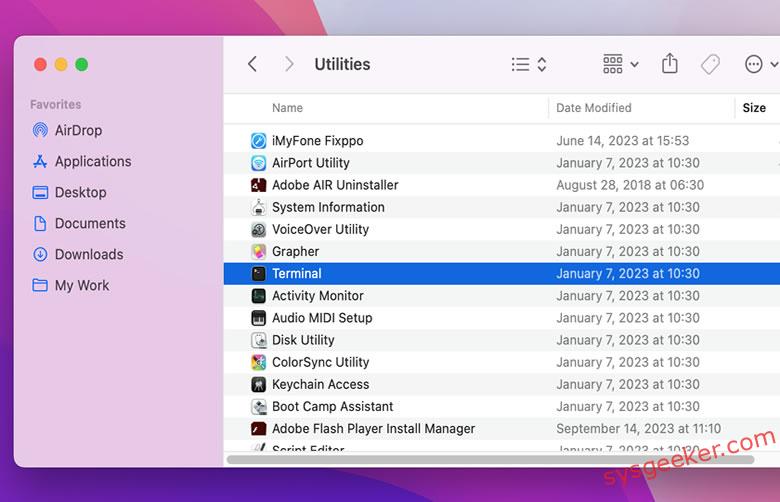This screenshot has height=502, width=780.
Task: Click the Tags toolbar icon
Action: pos(710,64)
